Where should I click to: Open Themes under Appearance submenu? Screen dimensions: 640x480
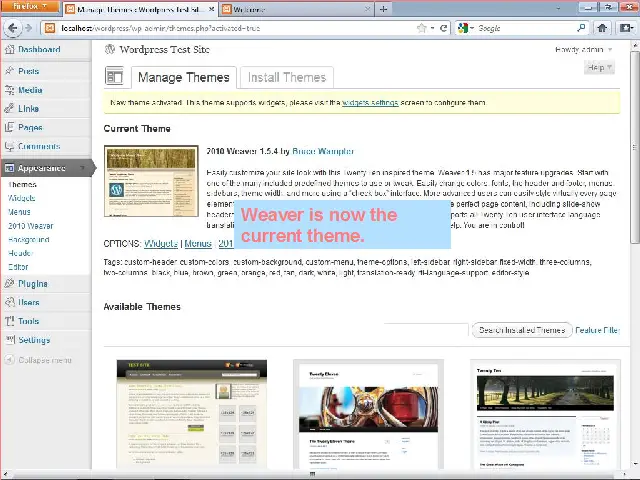click(x=22, y=184)
